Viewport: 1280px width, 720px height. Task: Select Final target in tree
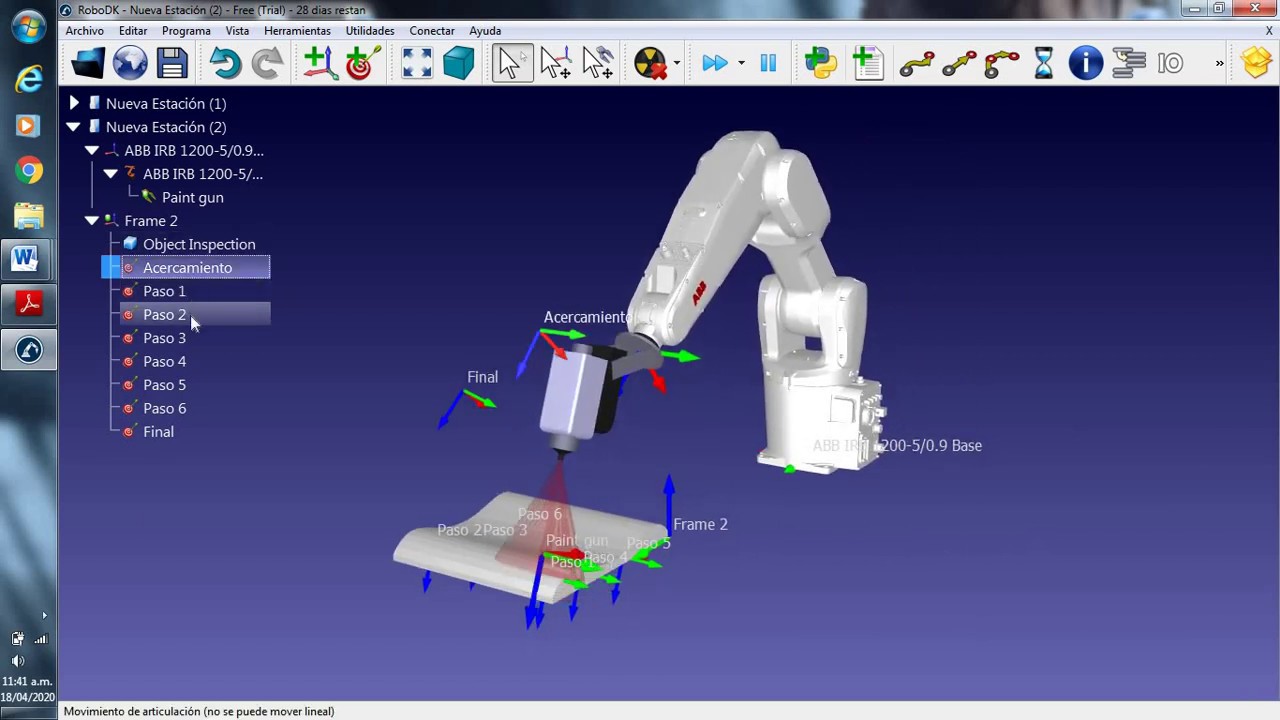158,432
